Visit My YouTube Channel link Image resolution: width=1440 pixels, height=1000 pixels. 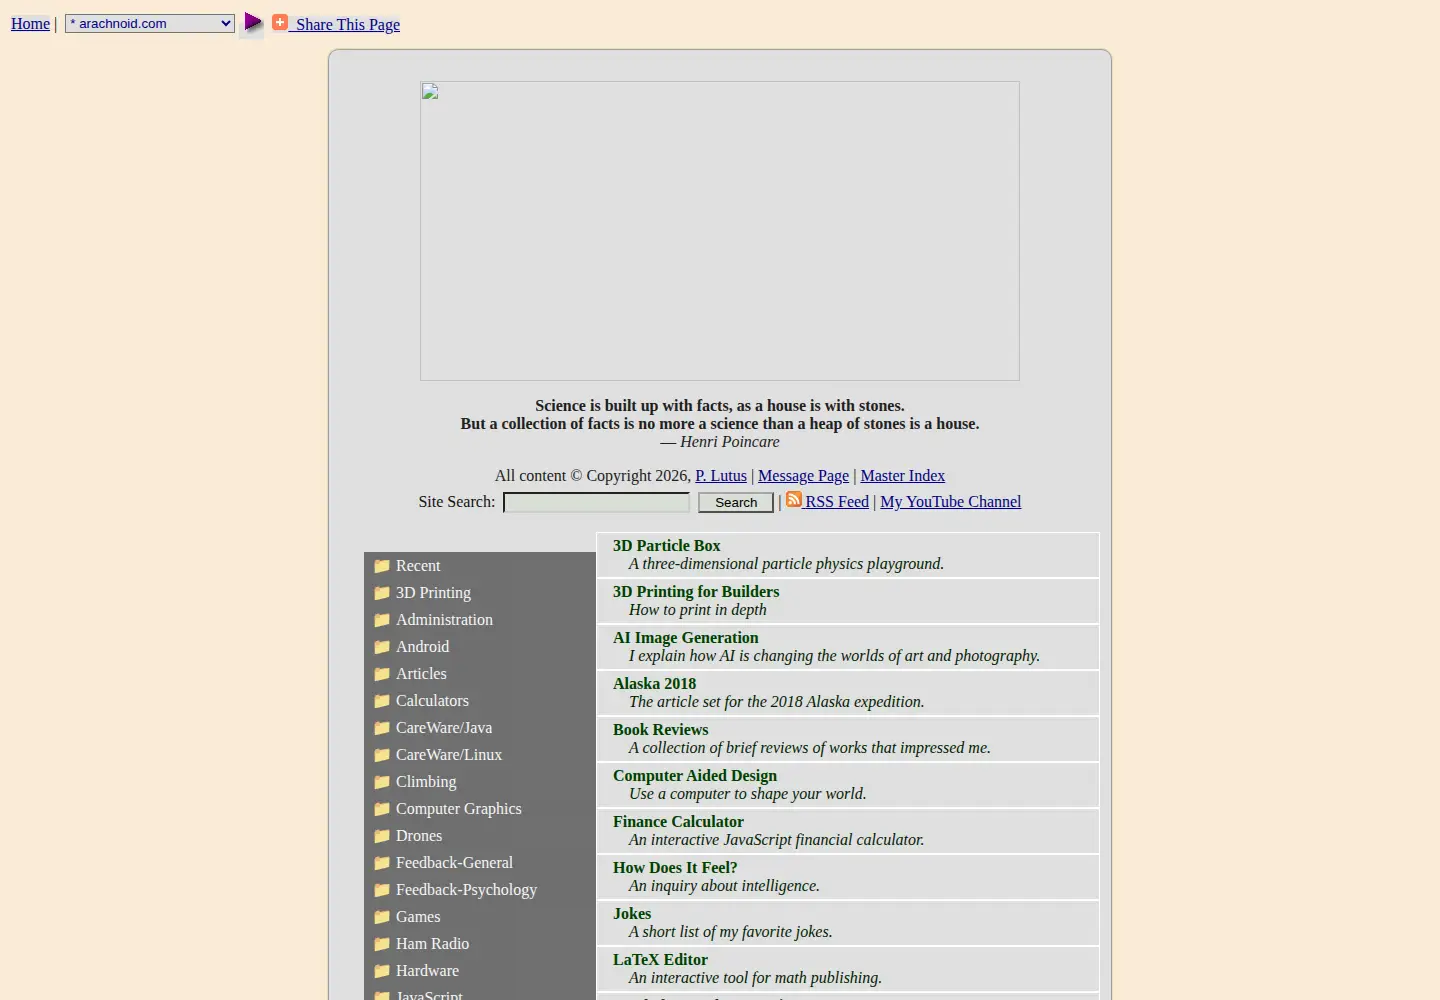point(950,502)
